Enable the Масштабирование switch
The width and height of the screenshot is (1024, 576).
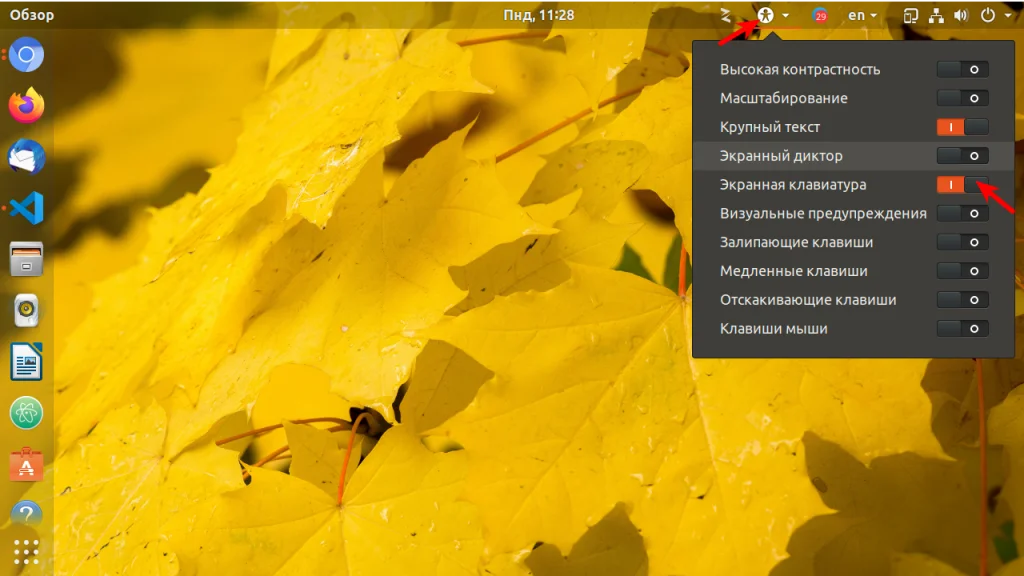(962, 98)
